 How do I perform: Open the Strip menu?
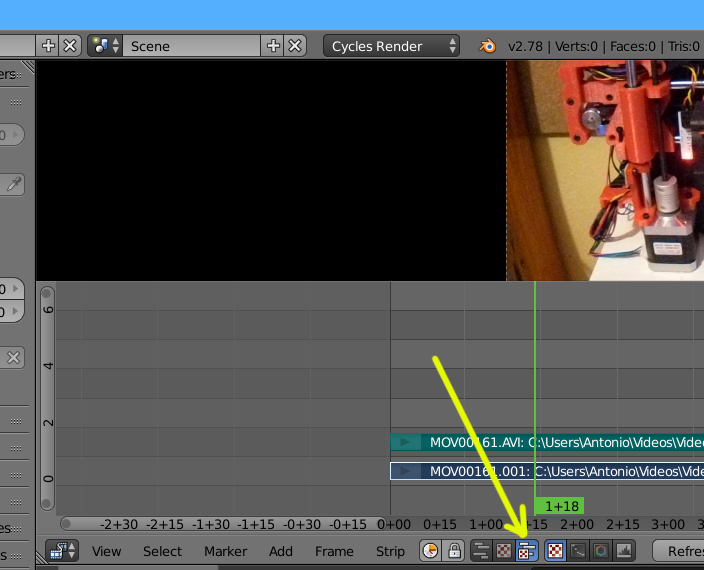[390, 551]
